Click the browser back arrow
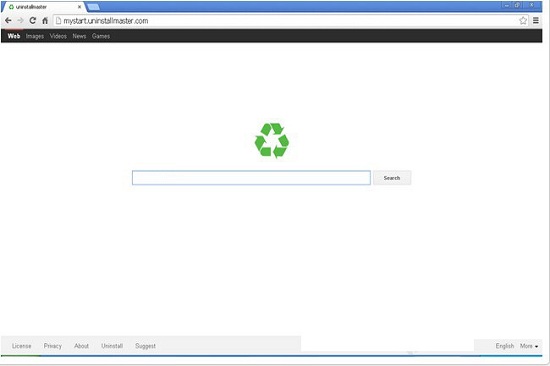The width and height of the screenshot is (550, 366). (8, 21)
